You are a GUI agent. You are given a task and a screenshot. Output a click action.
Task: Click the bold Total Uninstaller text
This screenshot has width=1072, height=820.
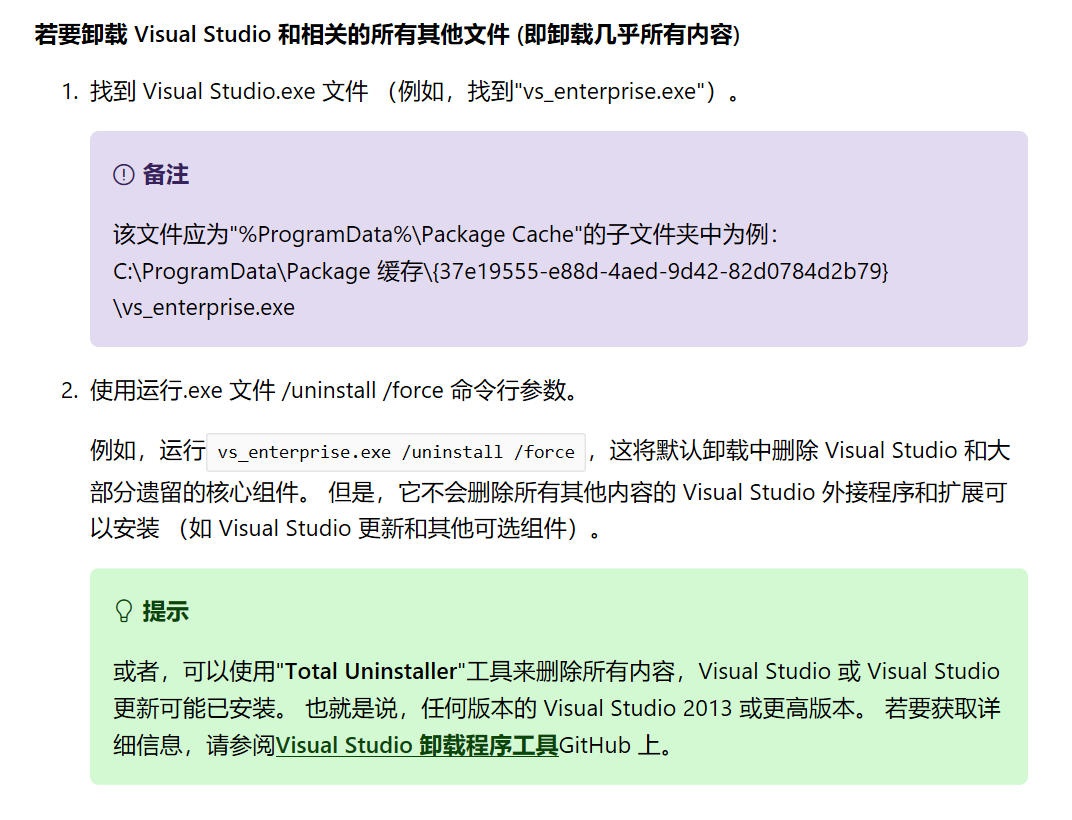(372, 671)
